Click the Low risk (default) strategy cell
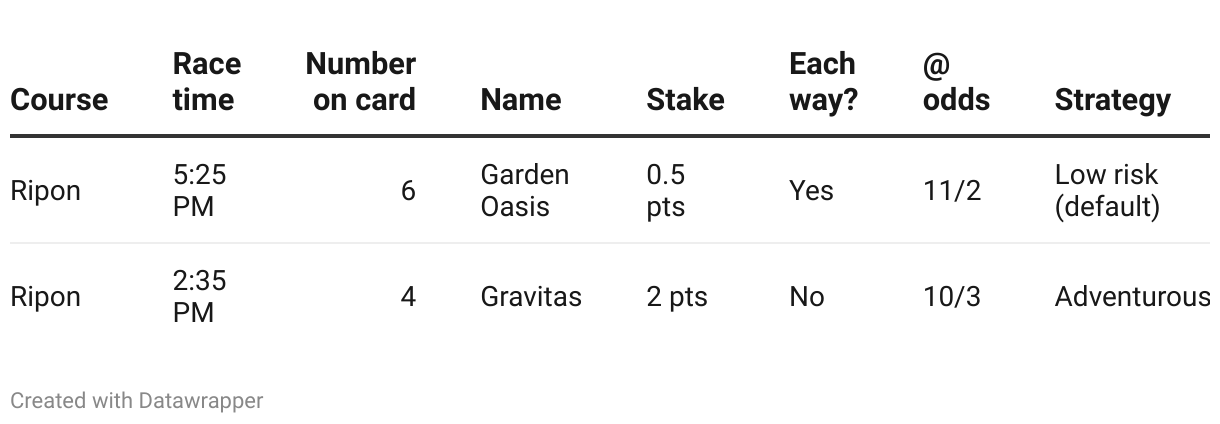The height and width of the screenshot is (424, 1220). 1107,191
